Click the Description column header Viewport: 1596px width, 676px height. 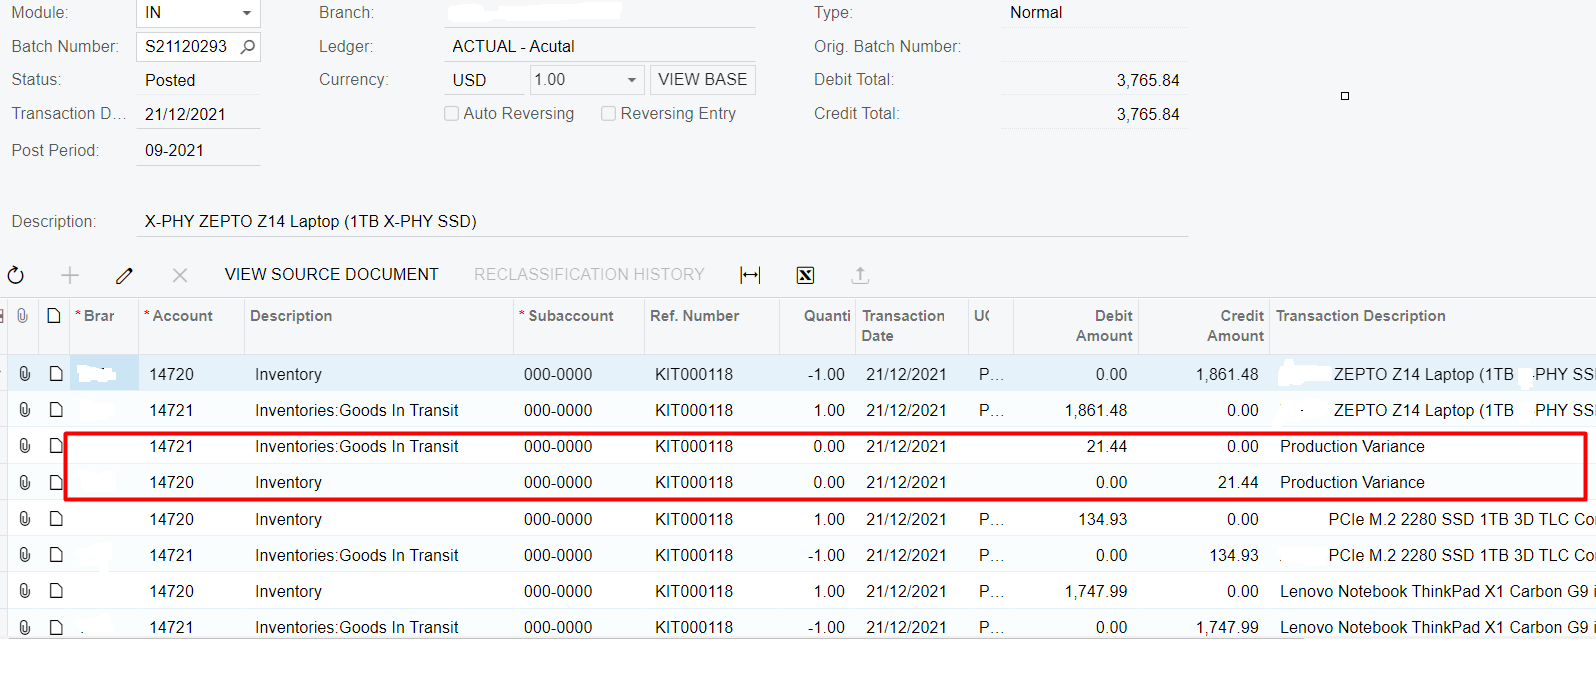291,316
